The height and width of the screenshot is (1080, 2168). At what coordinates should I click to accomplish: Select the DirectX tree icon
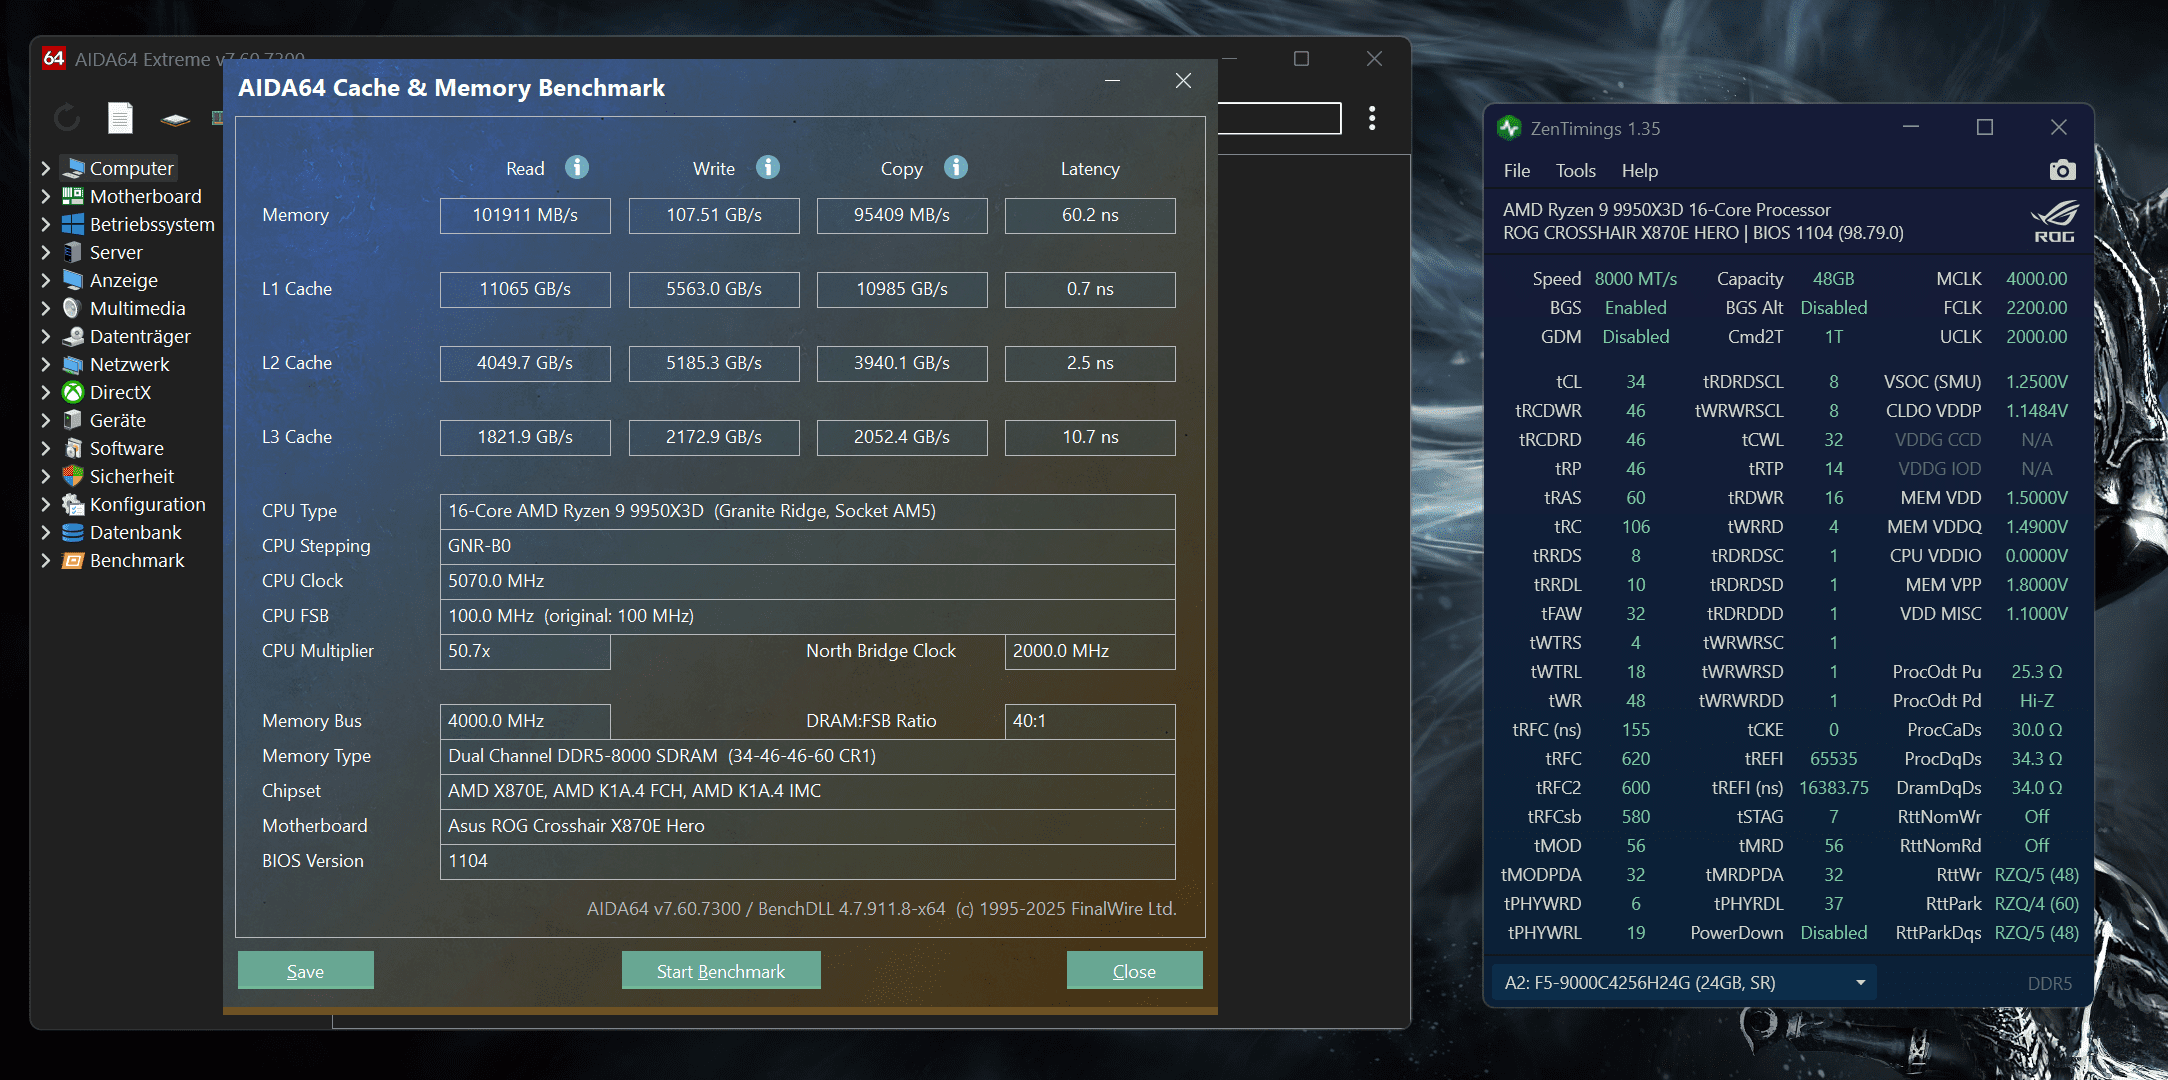coord(73,392)
